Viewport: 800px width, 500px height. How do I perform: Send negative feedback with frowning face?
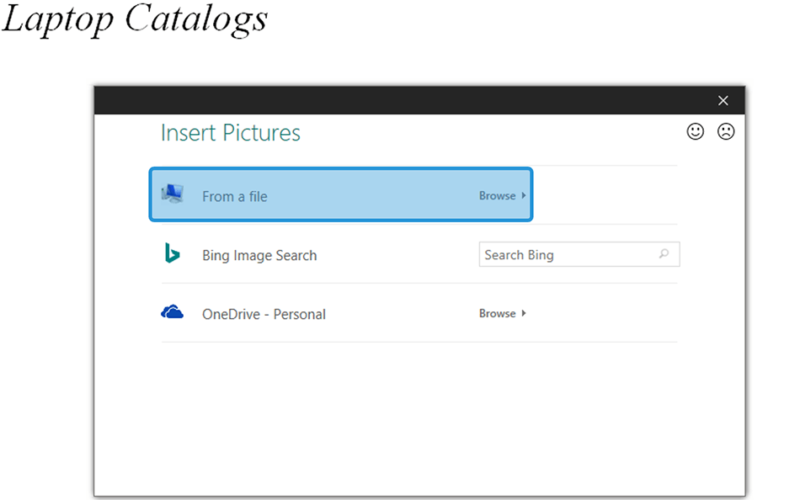(726, 131)
